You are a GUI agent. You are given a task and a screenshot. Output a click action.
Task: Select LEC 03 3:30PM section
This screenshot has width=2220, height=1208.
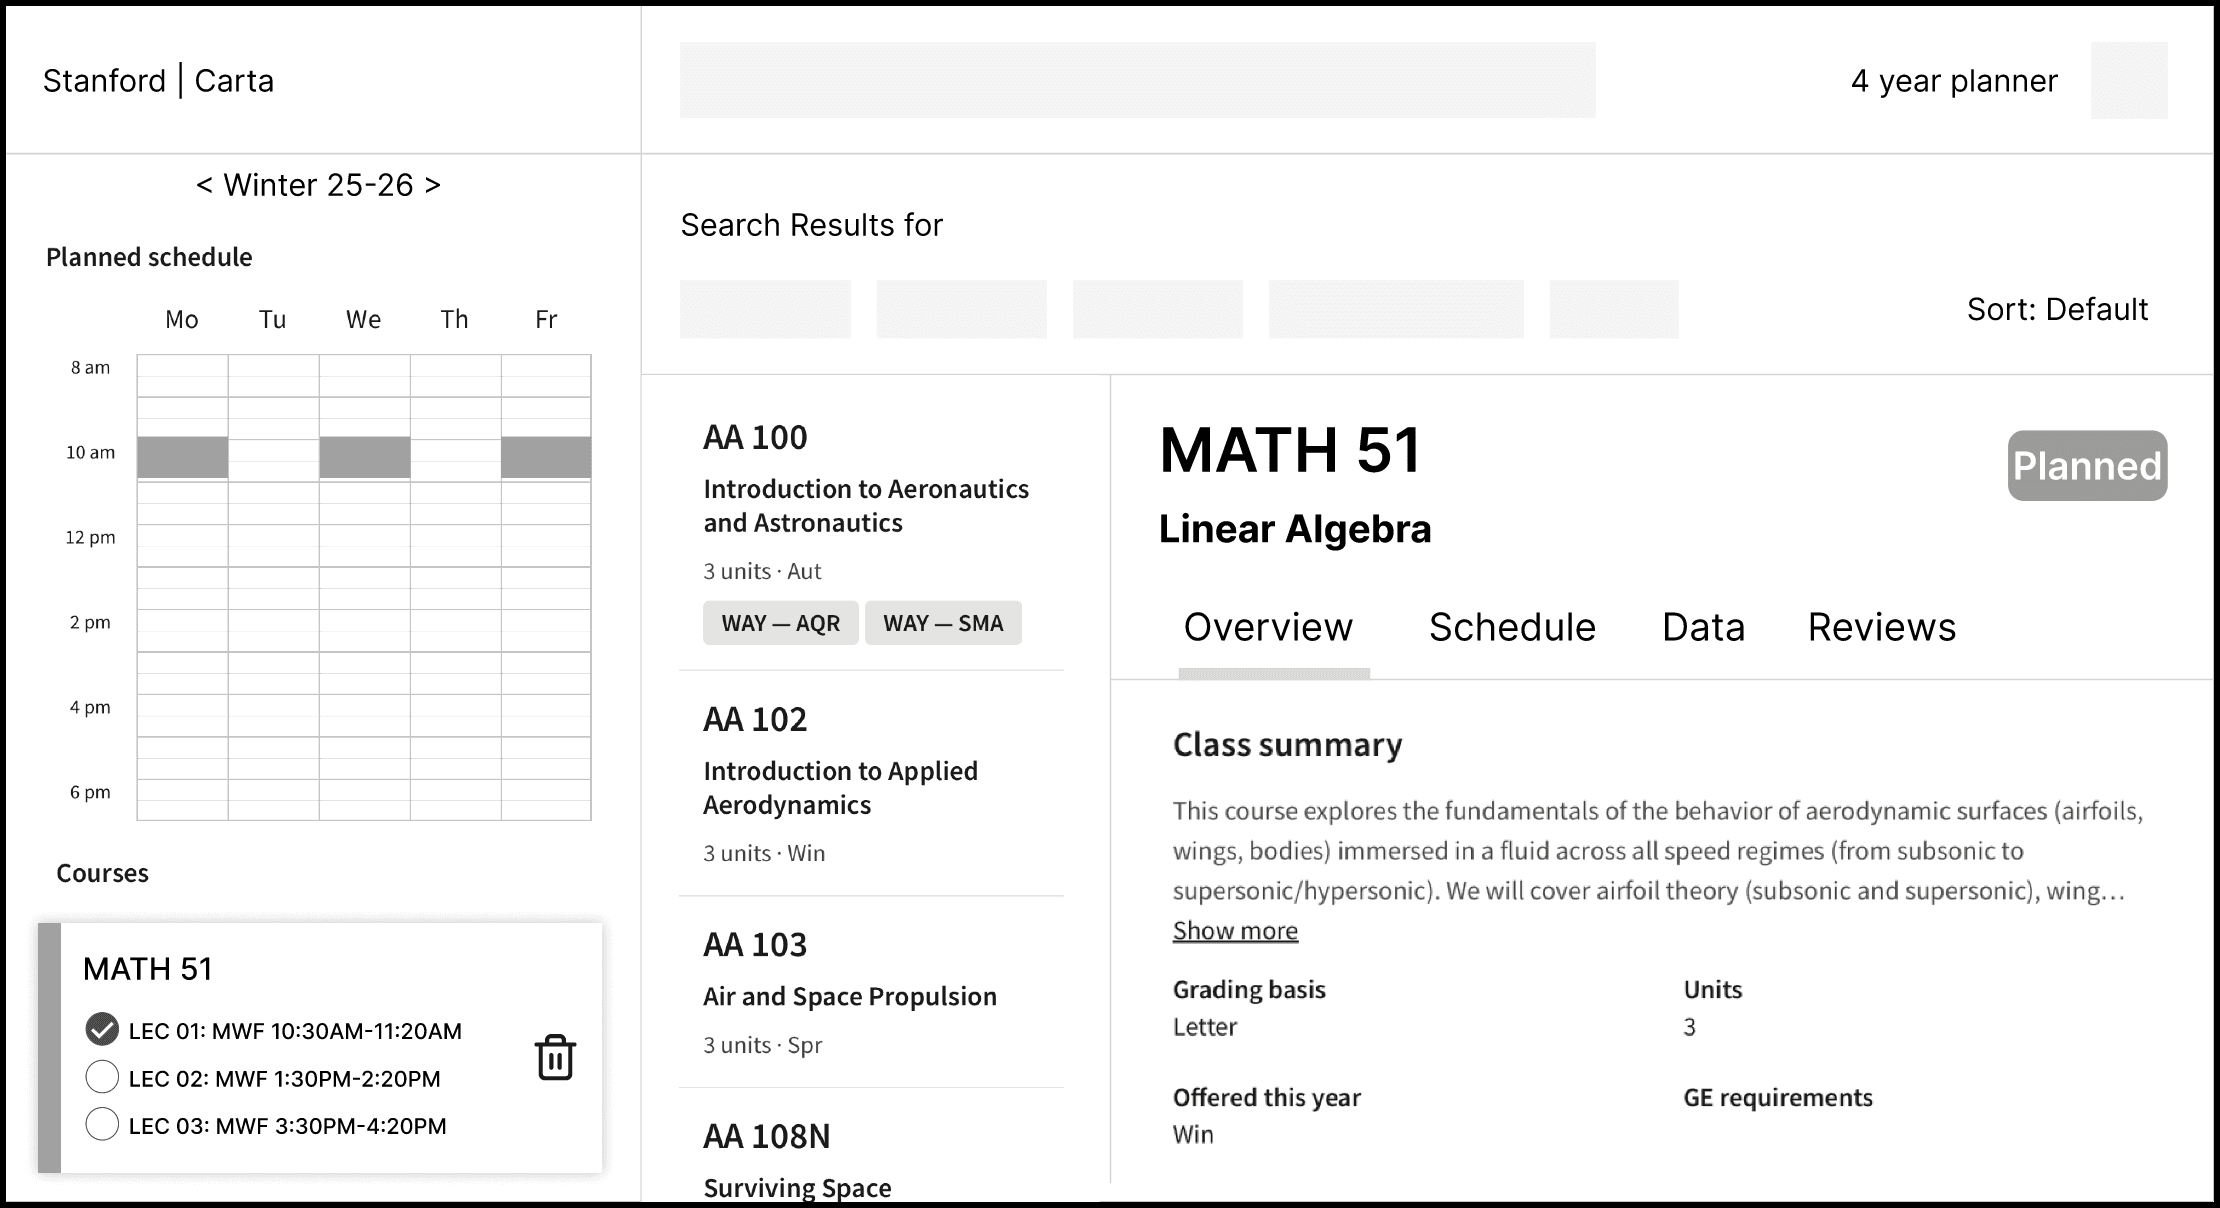[102, 1124]
